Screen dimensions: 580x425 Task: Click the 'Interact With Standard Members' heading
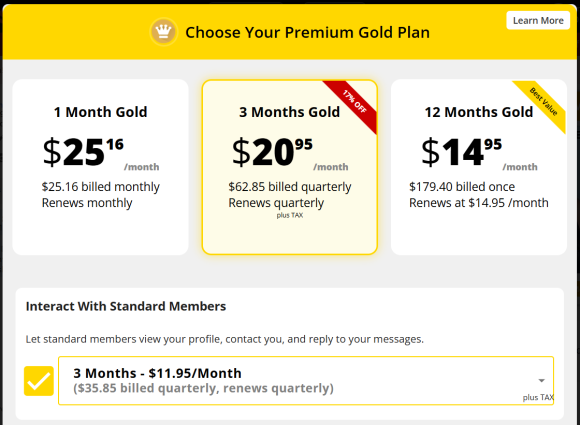[x=126, y=306]
